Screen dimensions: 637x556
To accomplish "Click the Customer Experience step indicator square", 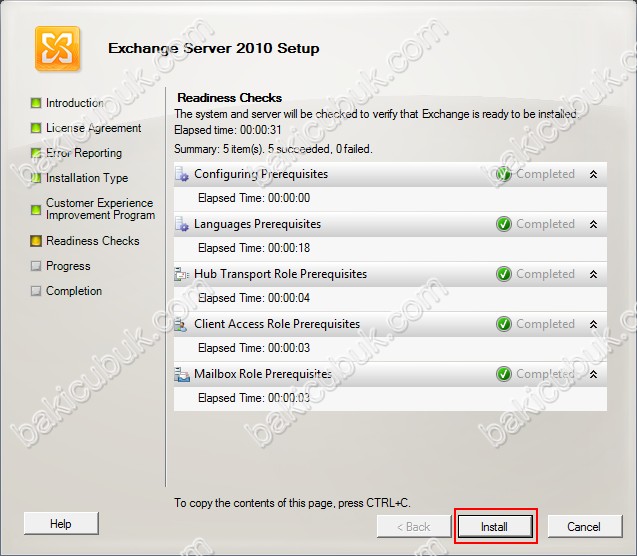I will click(36, 210).
